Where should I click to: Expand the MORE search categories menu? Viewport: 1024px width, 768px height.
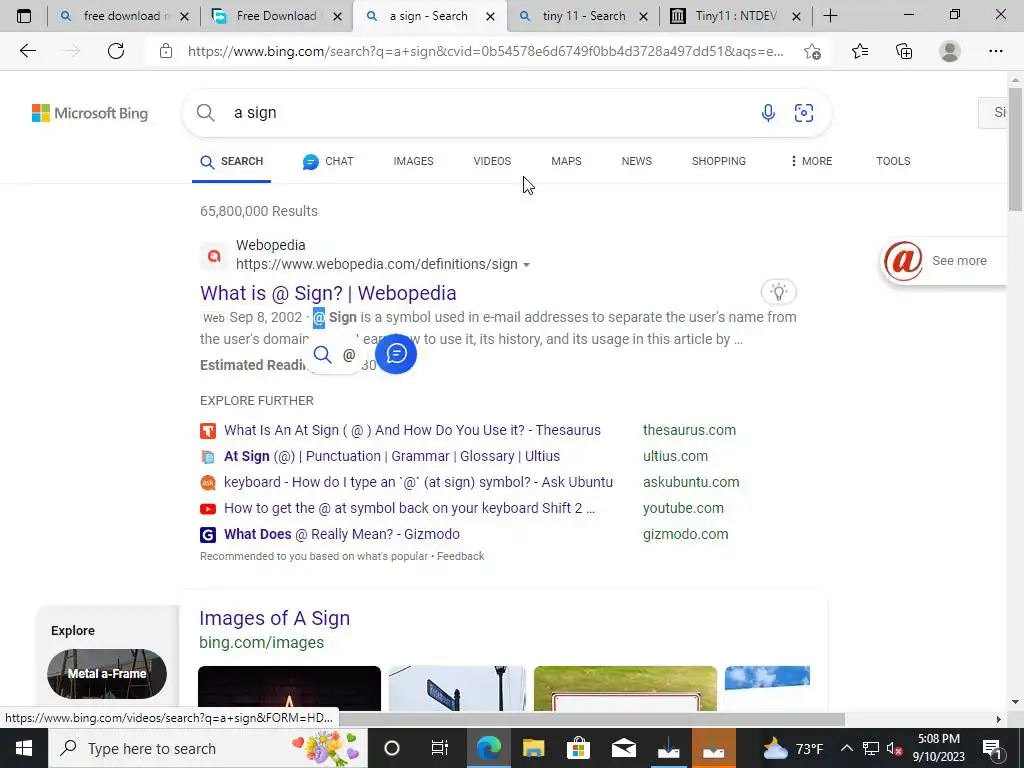[x=811, y=161]
